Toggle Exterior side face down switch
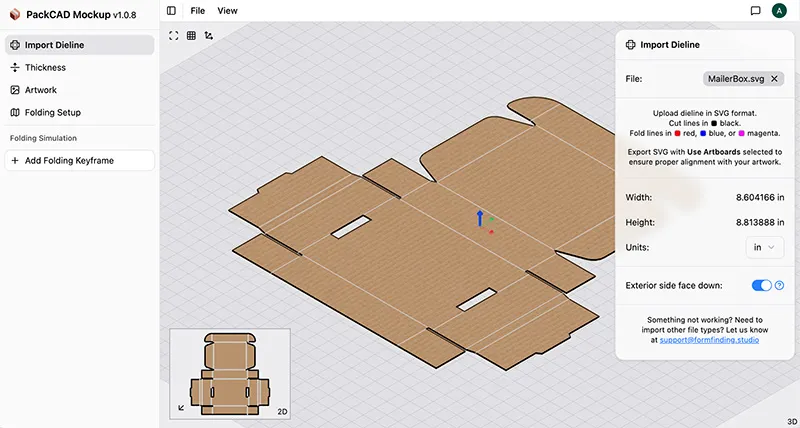Image resolution: width=800 pixels, height=428 pixels. [762, 286]
